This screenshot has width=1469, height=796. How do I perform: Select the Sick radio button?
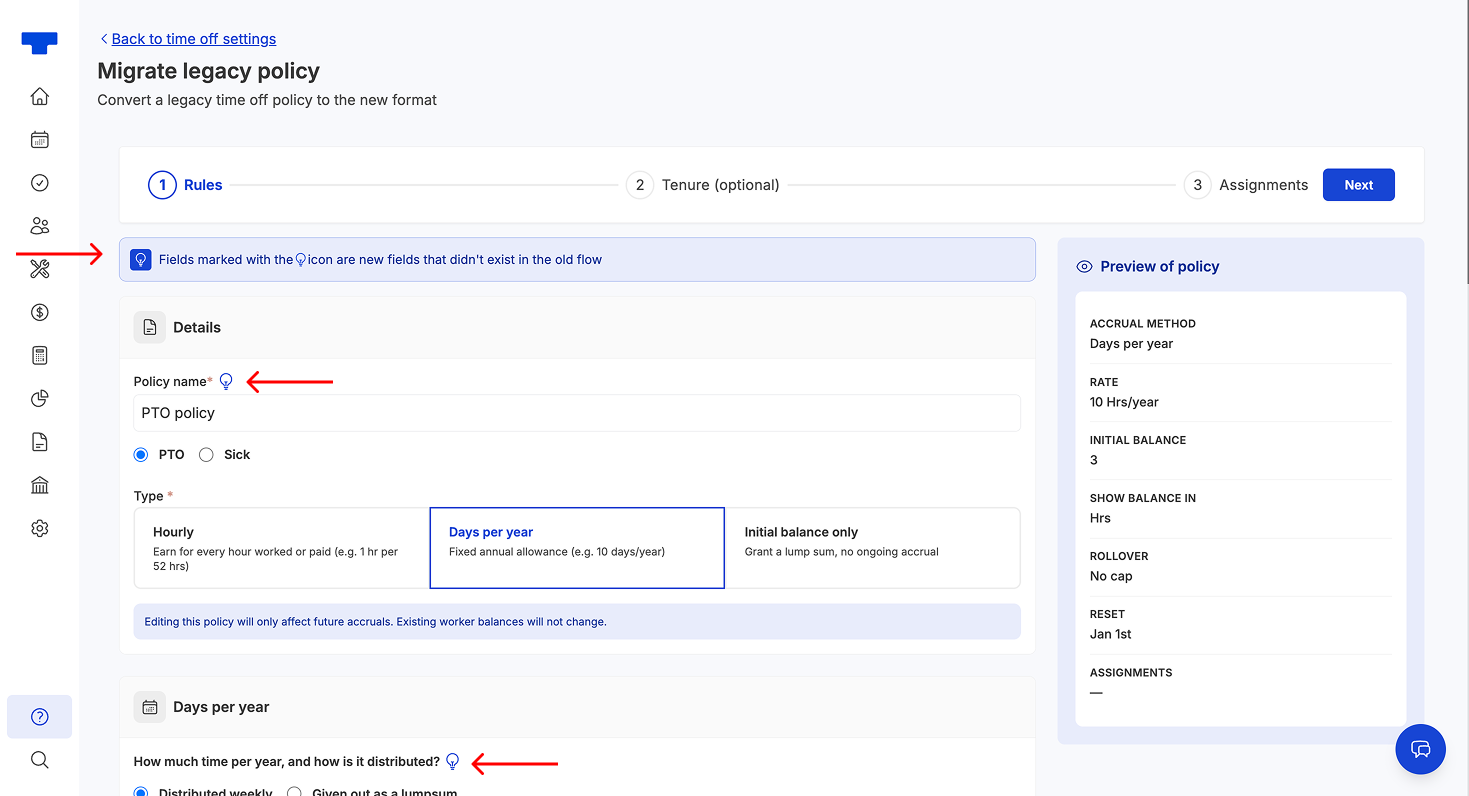pyautogui.click(x=207, y=455)
